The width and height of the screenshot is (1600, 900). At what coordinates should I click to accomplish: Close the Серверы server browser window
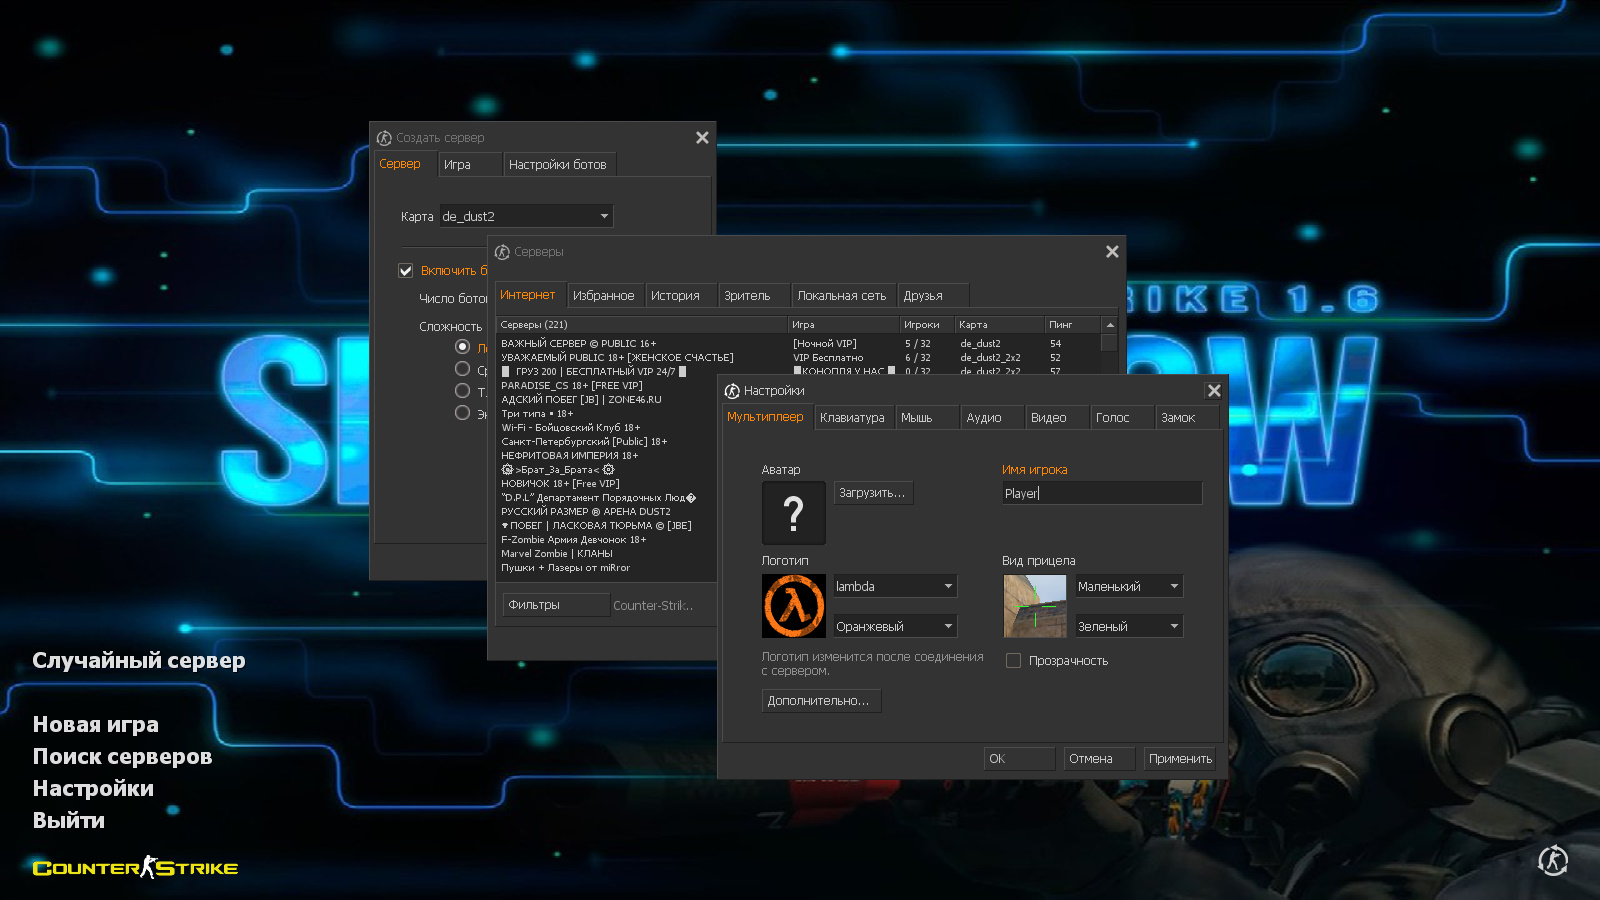[x=1112, y=252]
